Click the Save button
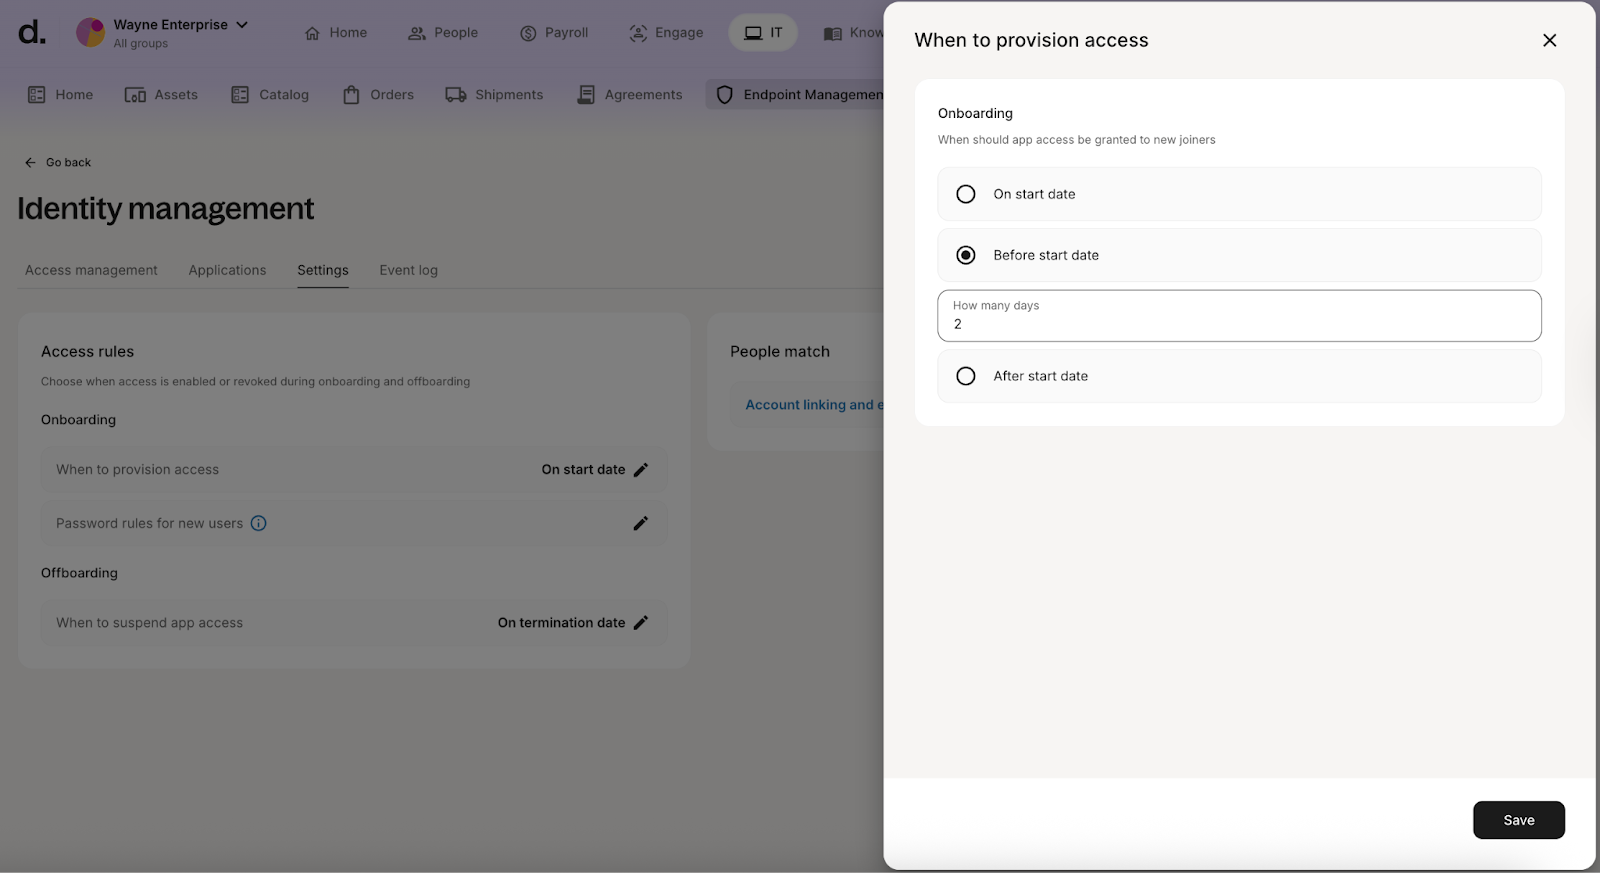Screen dimensions: 1600x873 click(1518, 820)
